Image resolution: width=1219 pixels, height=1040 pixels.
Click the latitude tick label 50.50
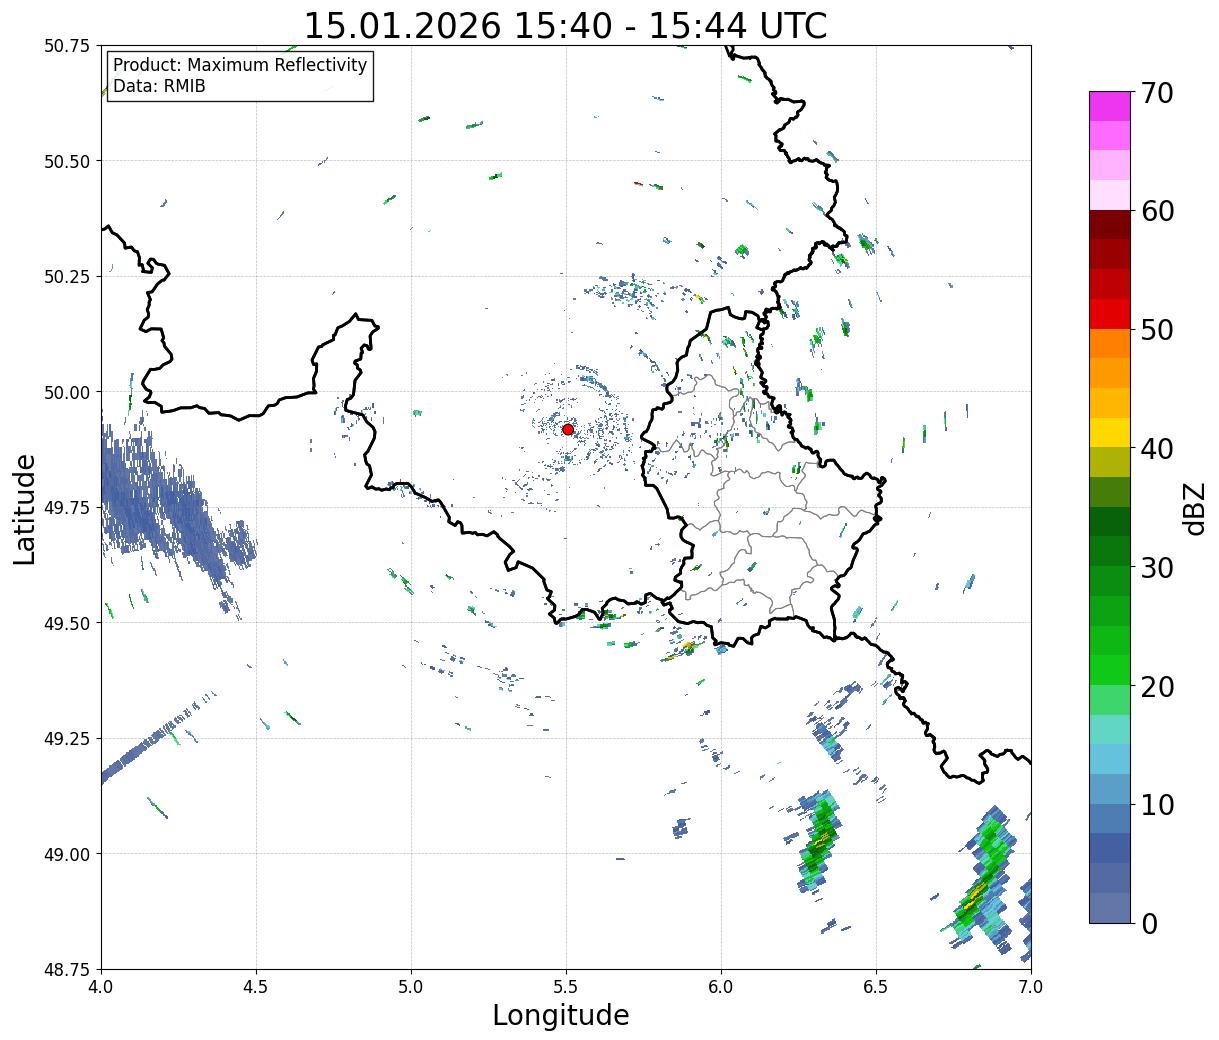[67, 161]
